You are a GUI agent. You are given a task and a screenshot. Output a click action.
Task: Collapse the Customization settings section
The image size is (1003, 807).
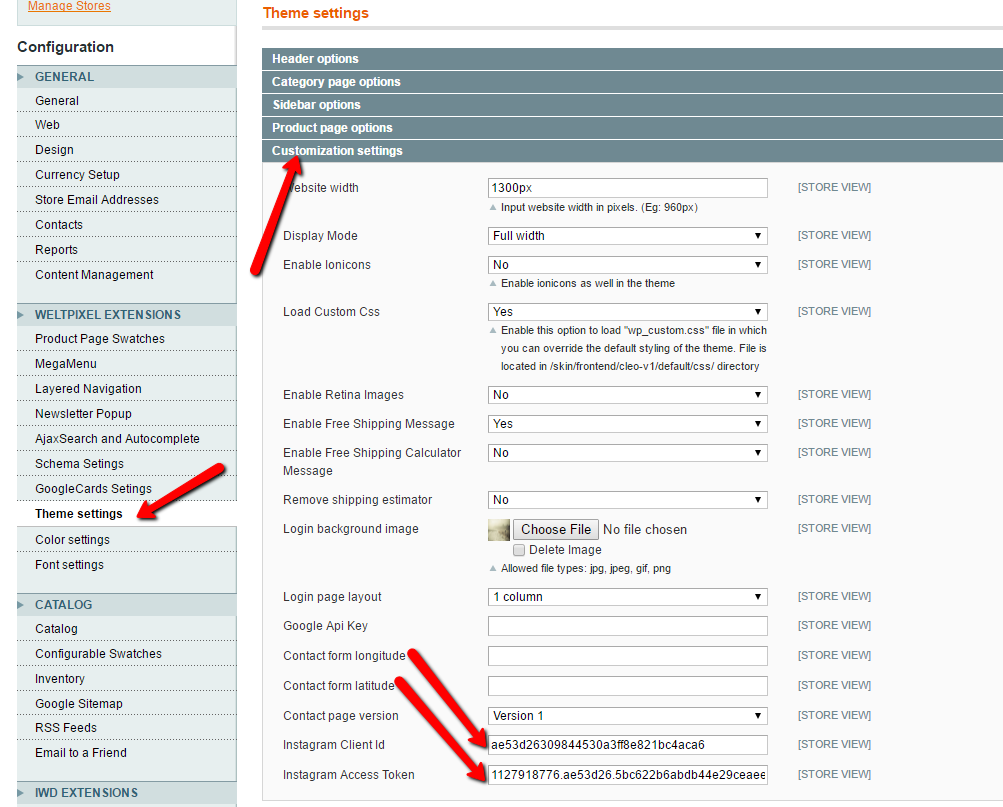(x=337, y=151)
